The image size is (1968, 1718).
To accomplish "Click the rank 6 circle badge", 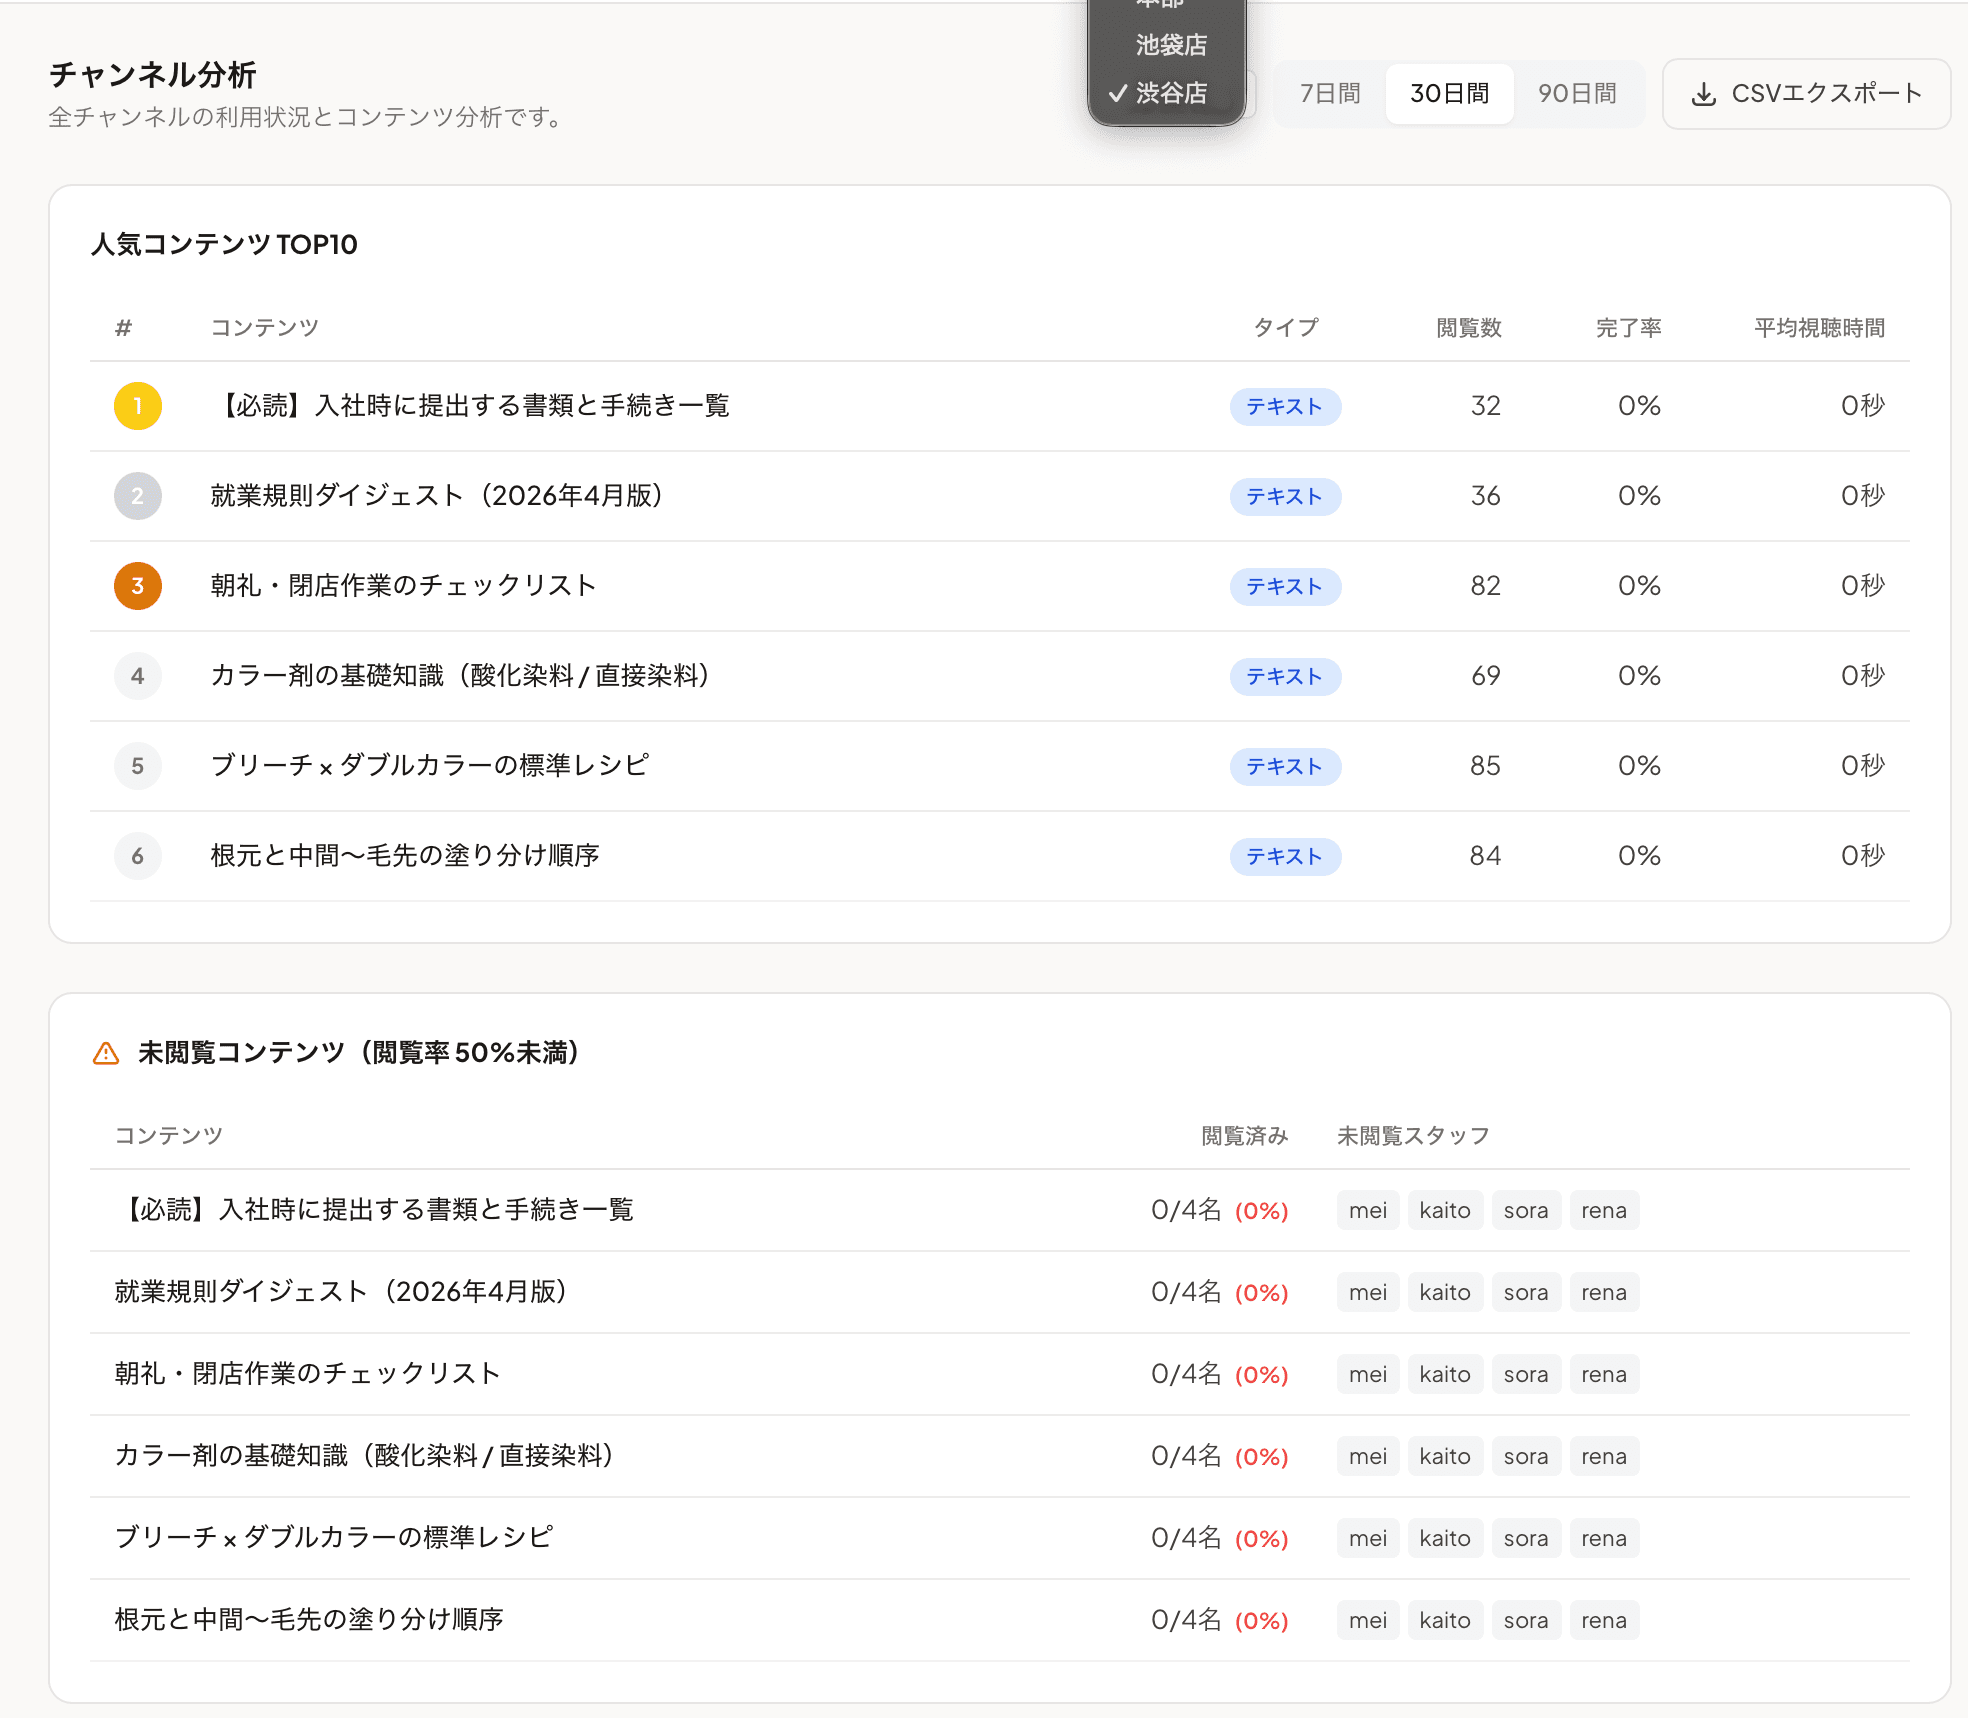I will pyautogui.click(x=137, y=856).
